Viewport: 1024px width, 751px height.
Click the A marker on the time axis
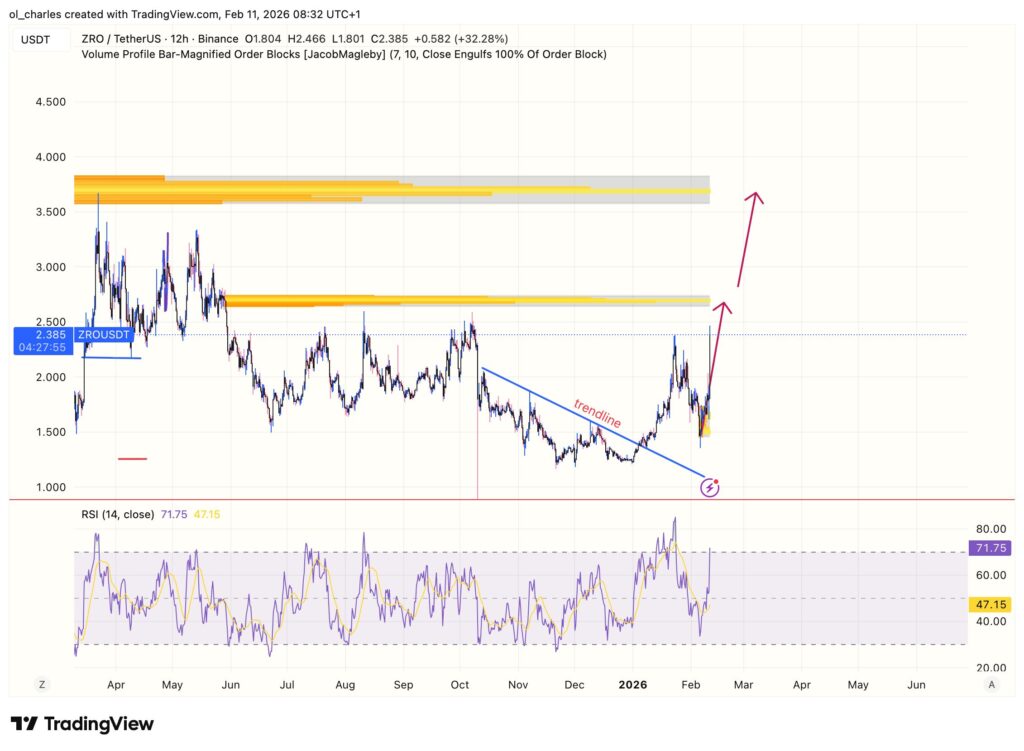click(991, 684)
